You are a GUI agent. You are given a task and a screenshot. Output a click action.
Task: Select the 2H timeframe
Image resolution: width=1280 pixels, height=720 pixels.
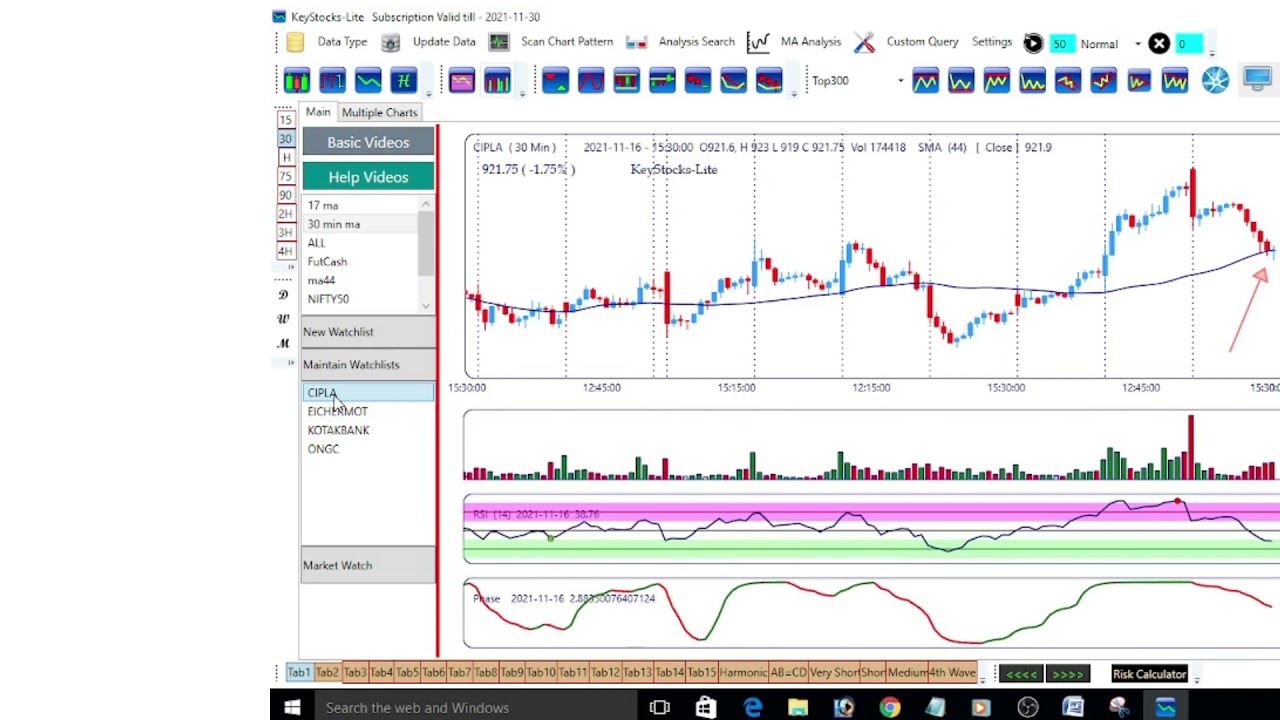pos(286,214)
